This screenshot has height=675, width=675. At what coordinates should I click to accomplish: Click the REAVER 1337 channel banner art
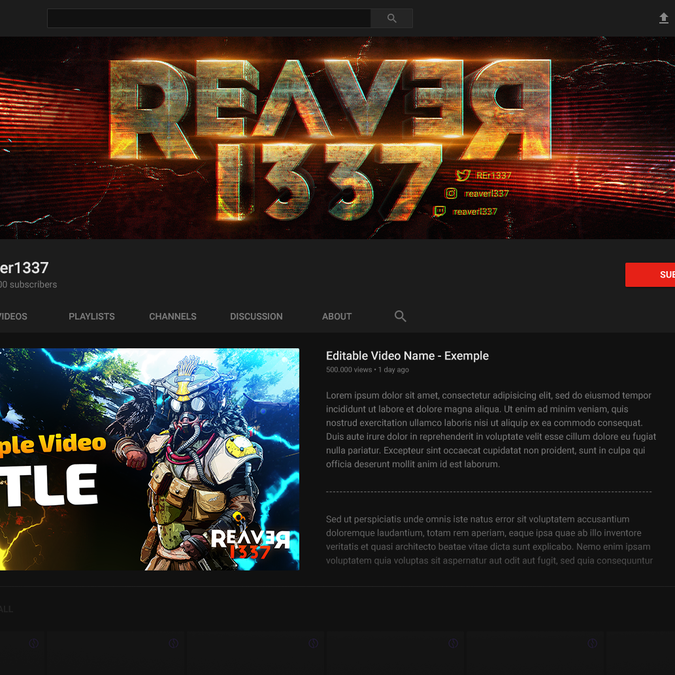pyautogui.click(x=300, y=130)
